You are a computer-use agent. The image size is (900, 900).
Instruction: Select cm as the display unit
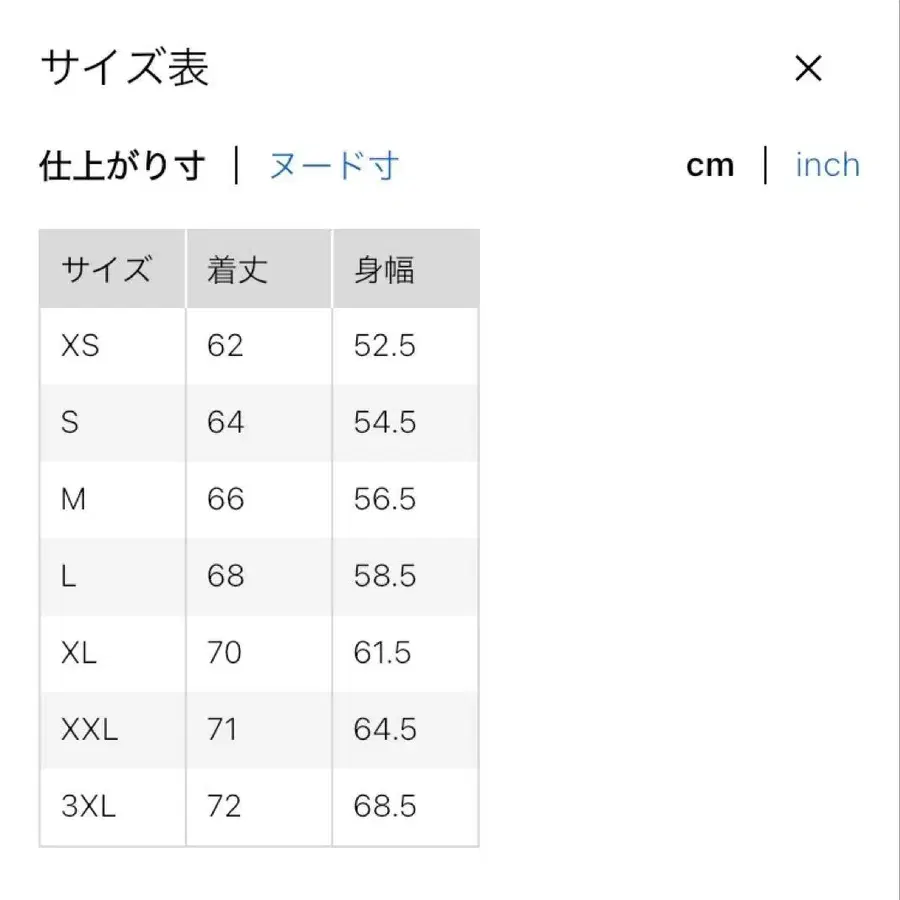[711, 164]
